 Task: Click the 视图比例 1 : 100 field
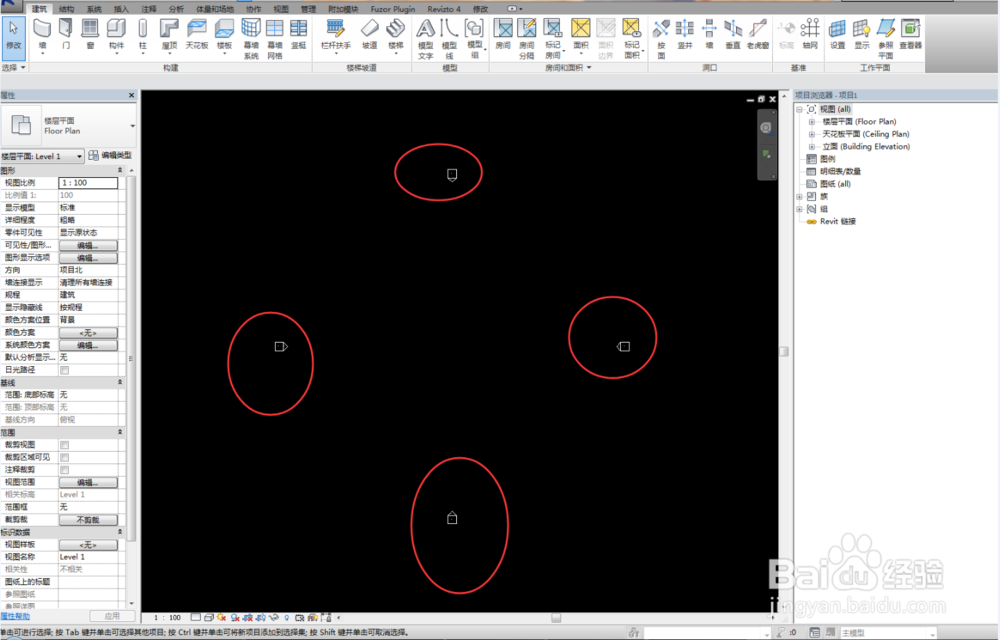click(88, 183)
